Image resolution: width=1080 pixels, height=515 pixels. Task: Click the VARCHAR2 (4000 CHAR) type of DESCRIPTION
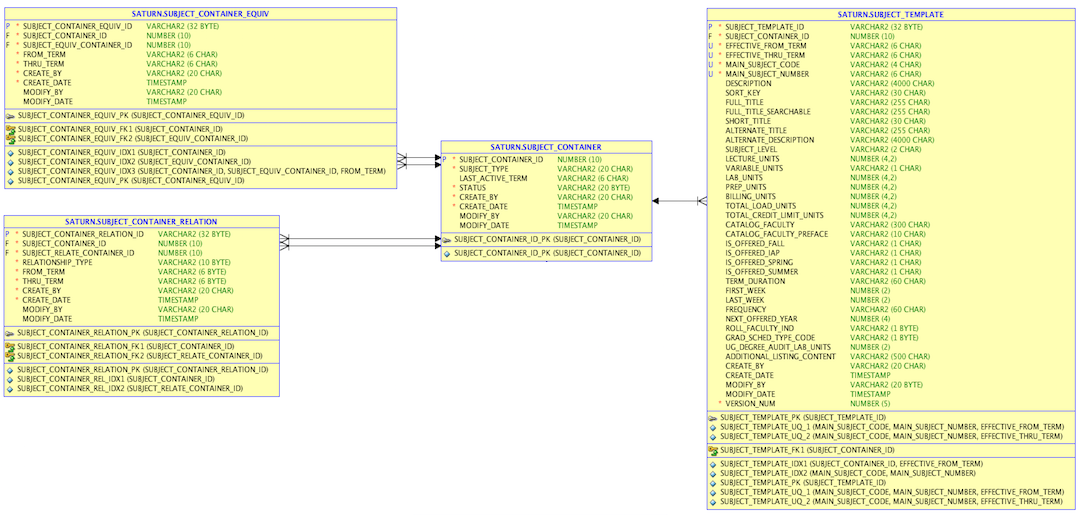pos(892,83)
